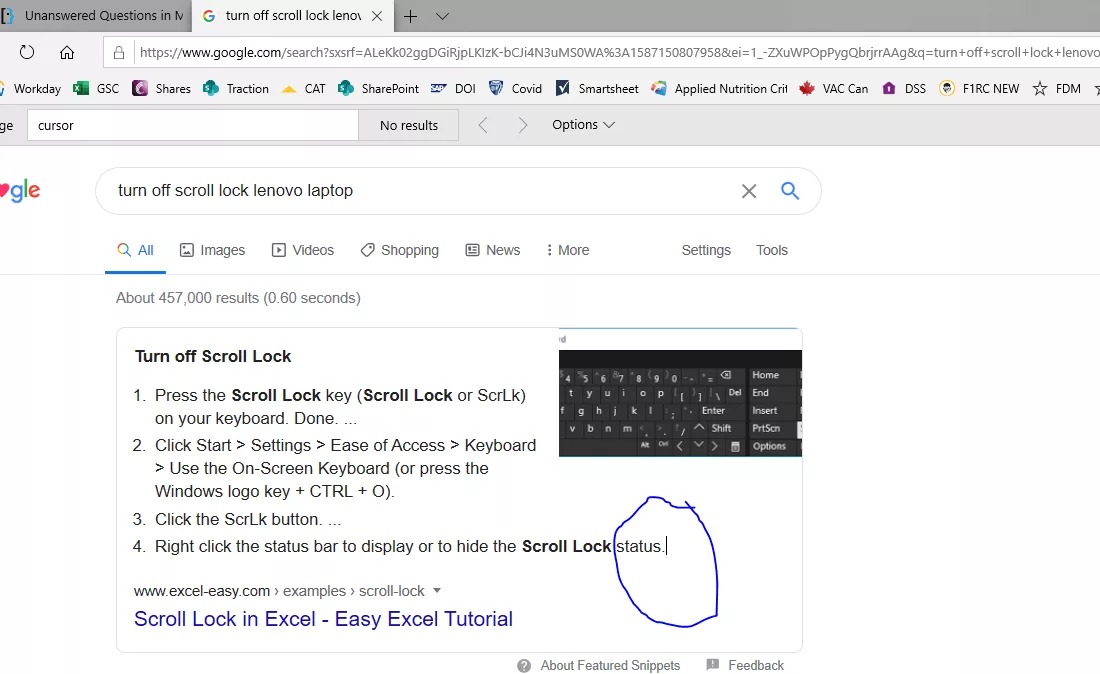Go to next find result arrow
Screen dimensions: 1100x674
(x=522, y=125)
